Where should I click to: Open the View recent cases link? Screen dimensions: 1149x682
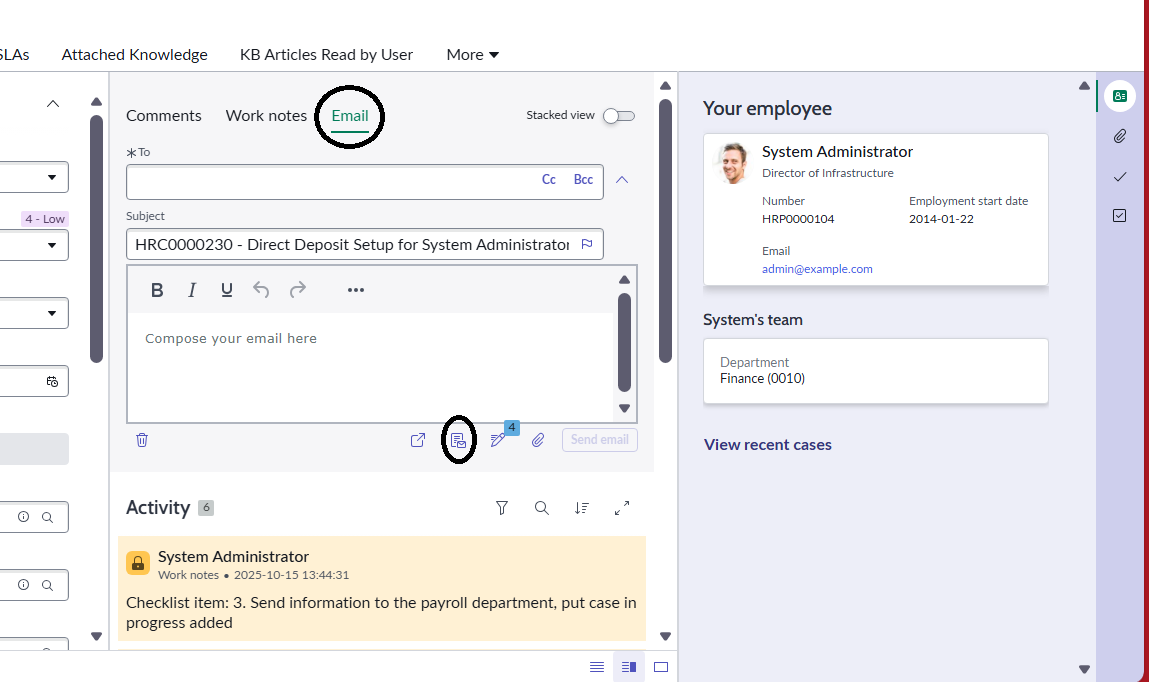click(x=767, y=445)
